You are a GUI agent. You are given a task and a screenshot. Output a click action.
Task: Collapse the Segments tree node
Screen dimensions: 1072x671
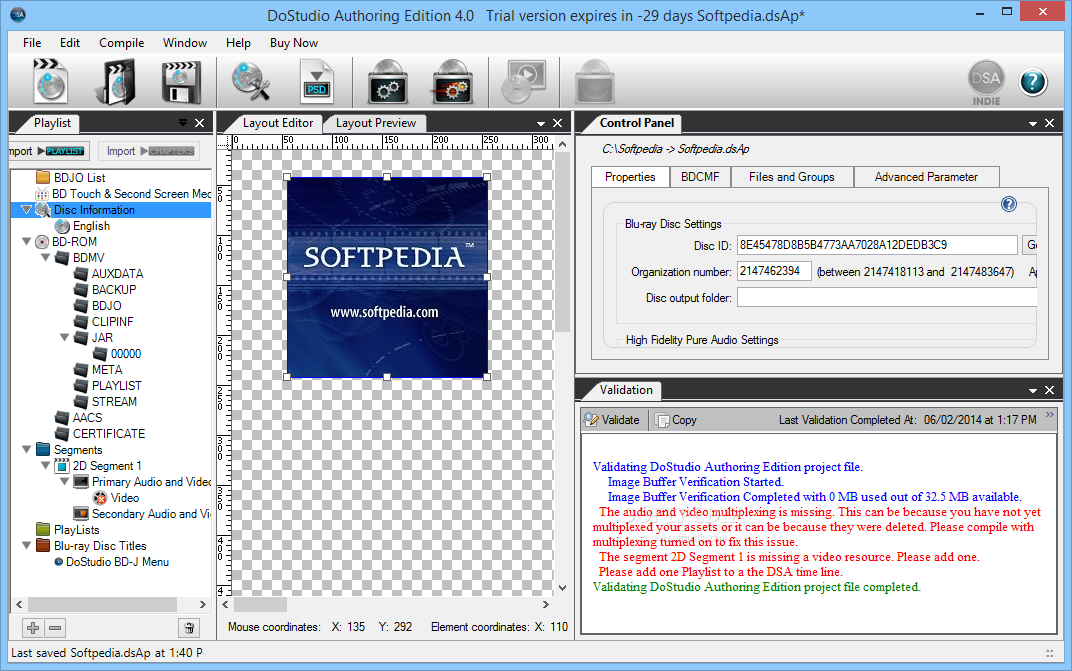click(27, 449)
